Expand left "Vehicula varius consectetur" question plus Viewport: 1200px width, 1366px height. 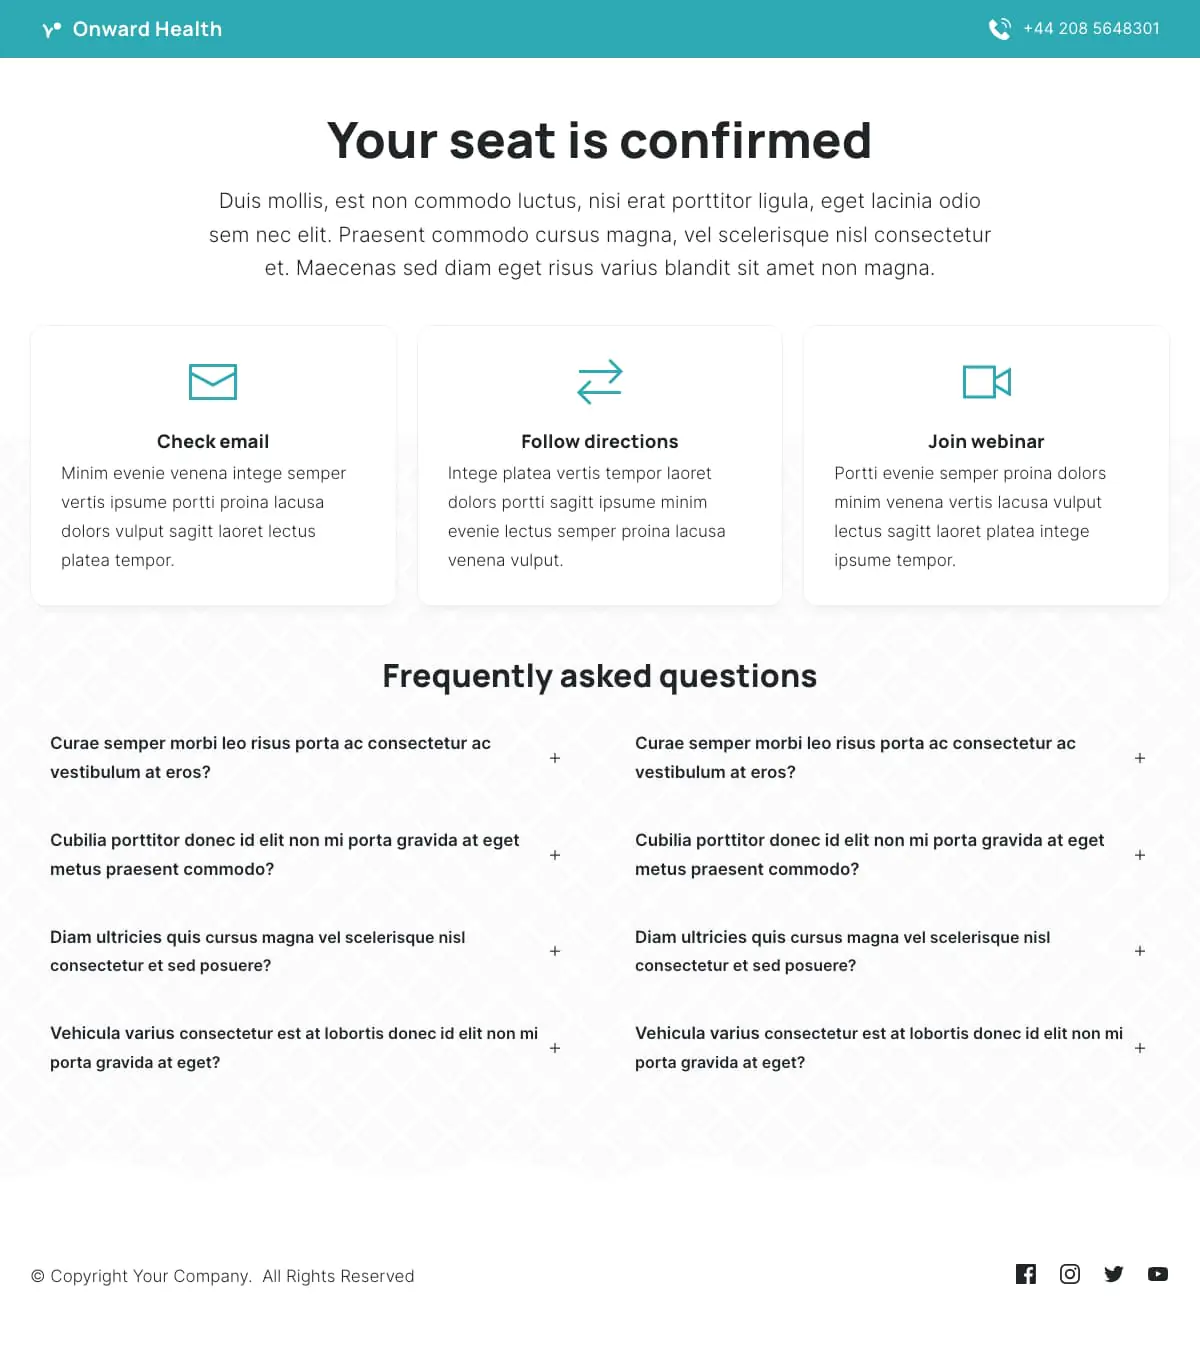pyautogui.click(x=555, y=1048)
